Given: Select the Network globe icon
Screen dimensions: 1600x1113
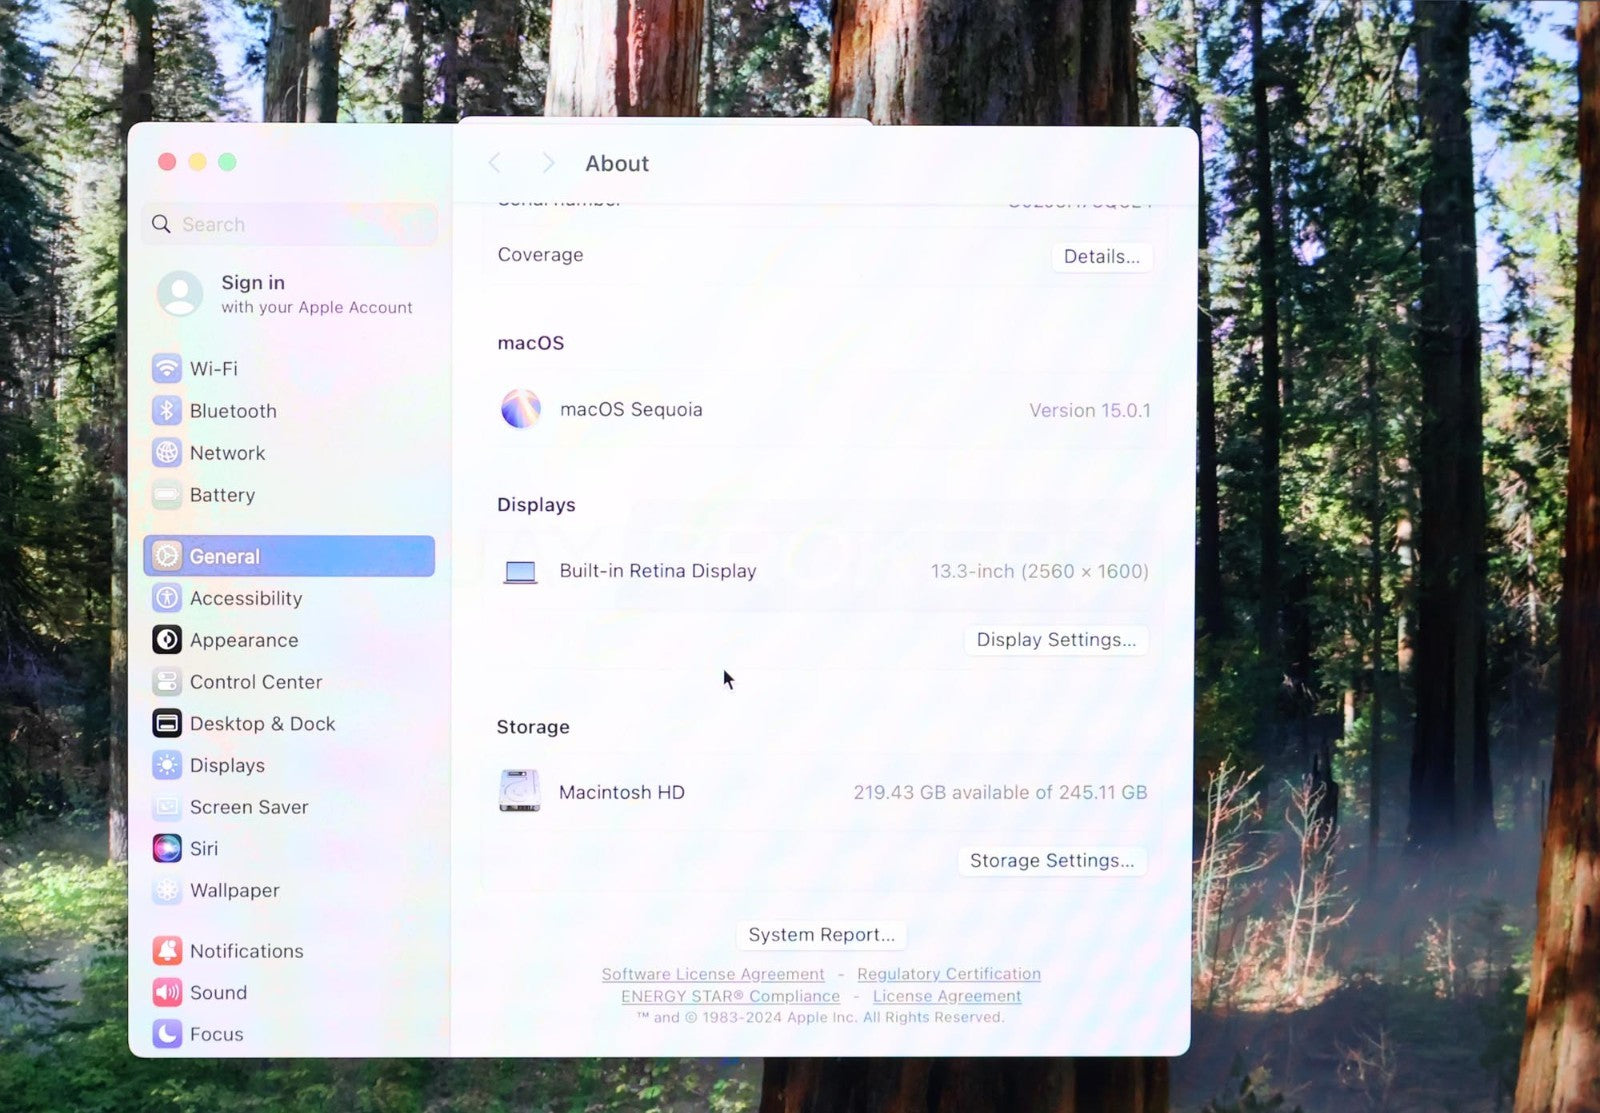Looking at the screenshot, I should [x=167, y=453].
